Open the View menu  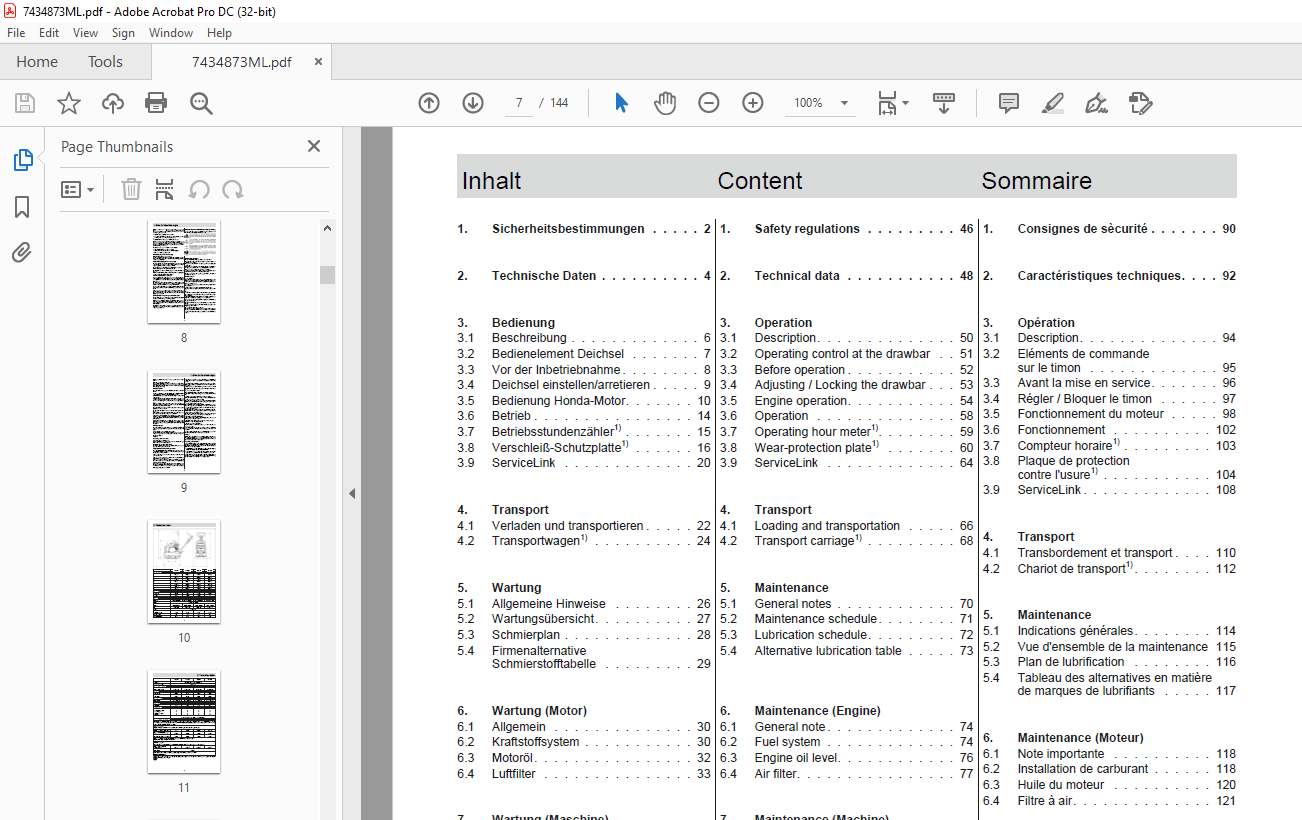85,33
